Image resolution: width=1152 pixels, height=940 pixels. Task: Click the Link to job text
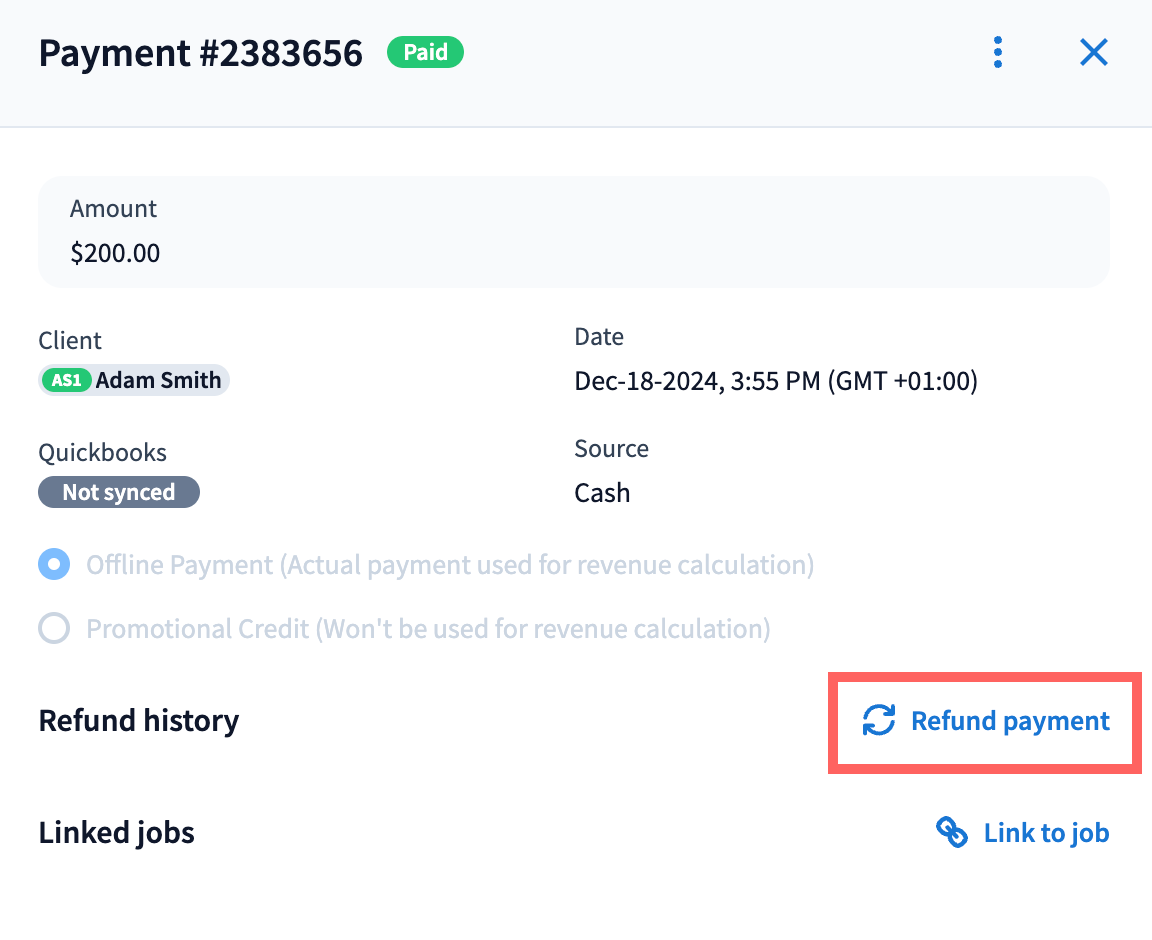[x=1046, y=833]
